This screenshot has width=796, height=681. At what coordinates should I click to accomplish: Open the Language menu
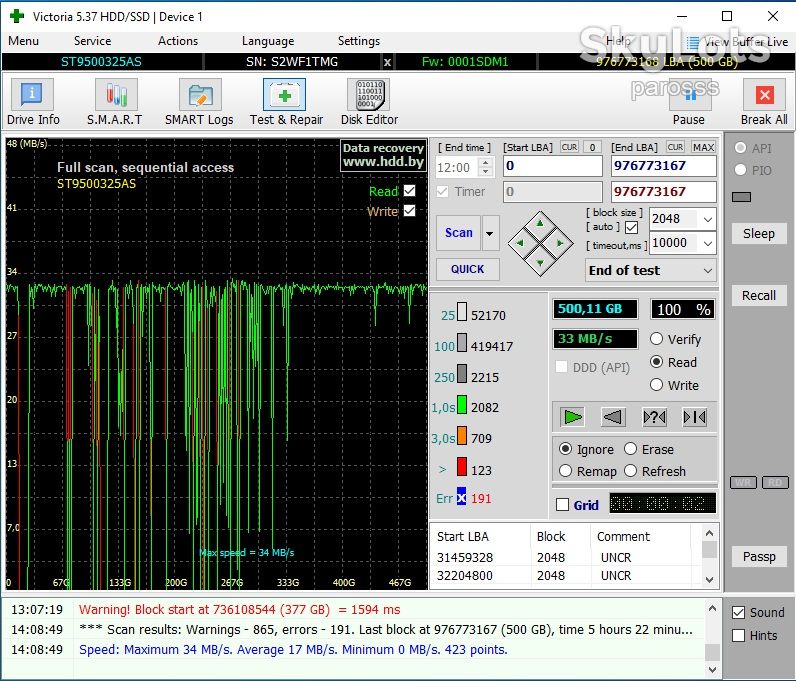point(268,41)
